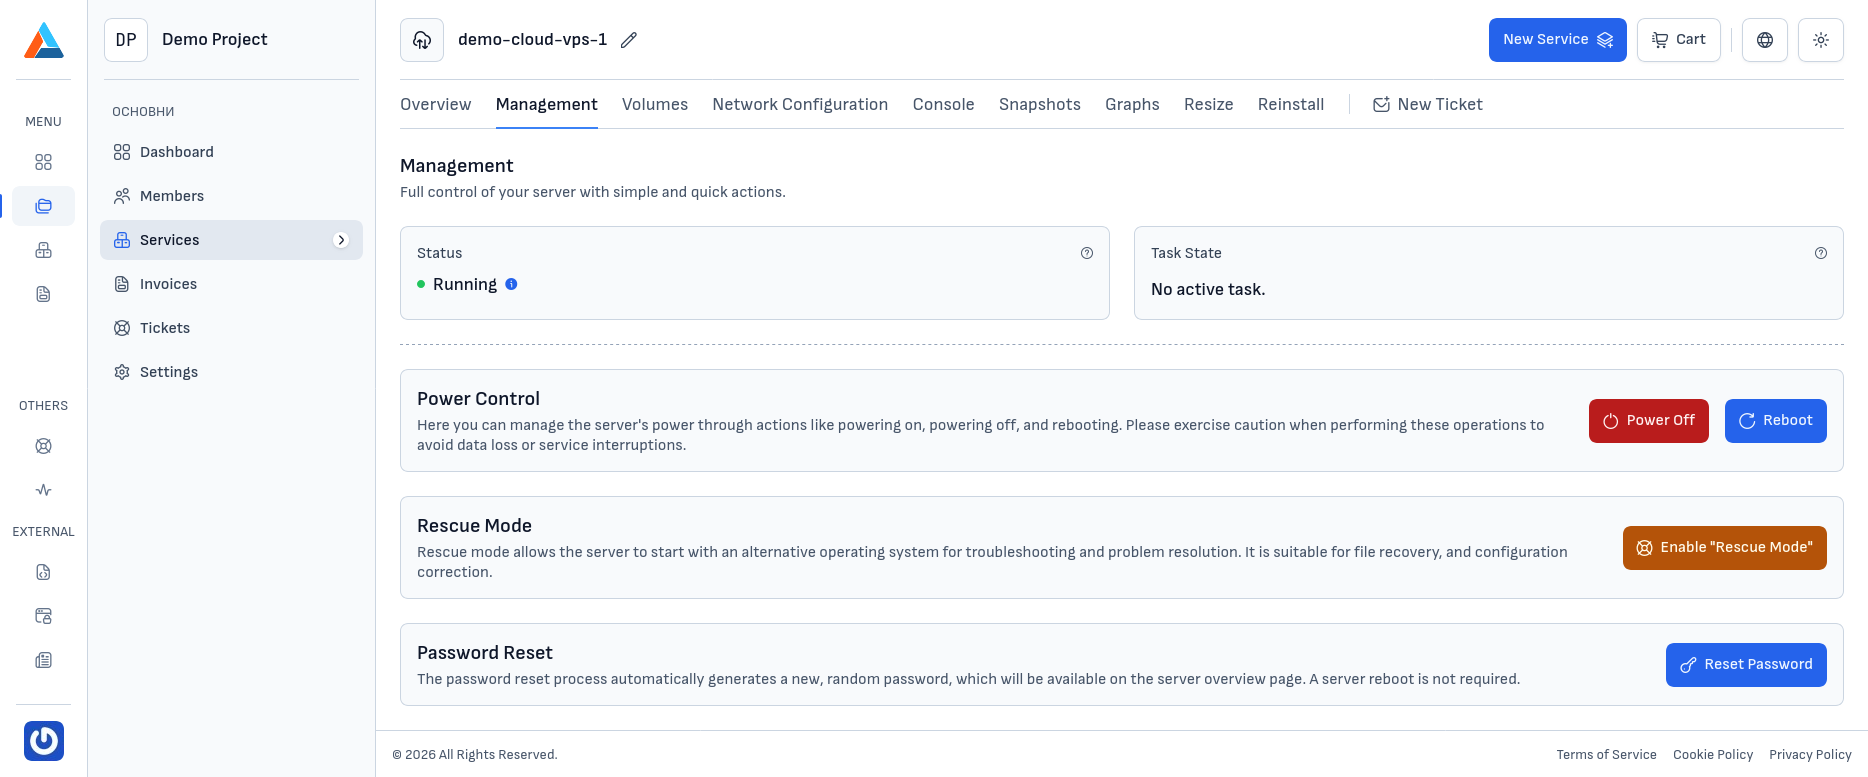Open the language globe icon

[x=1764, y=40]
